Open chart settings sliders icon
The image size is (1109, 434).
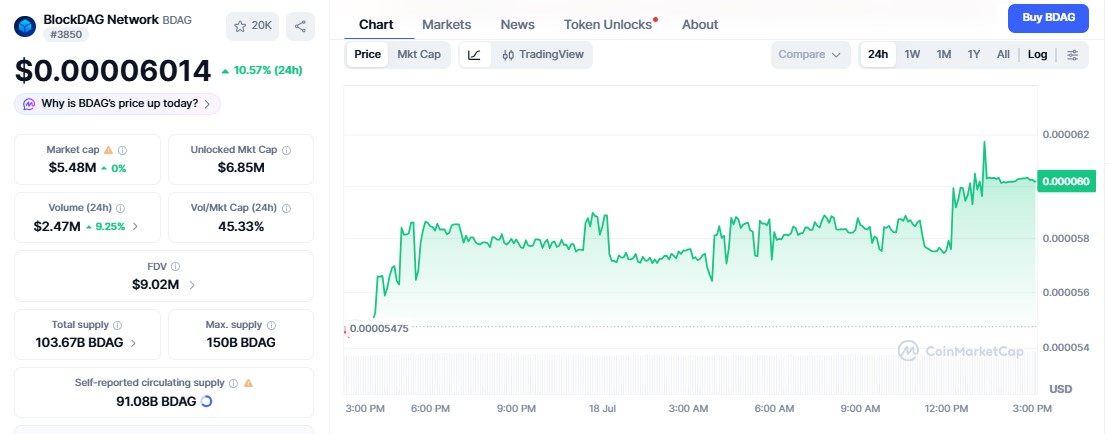click(1073, 54)
